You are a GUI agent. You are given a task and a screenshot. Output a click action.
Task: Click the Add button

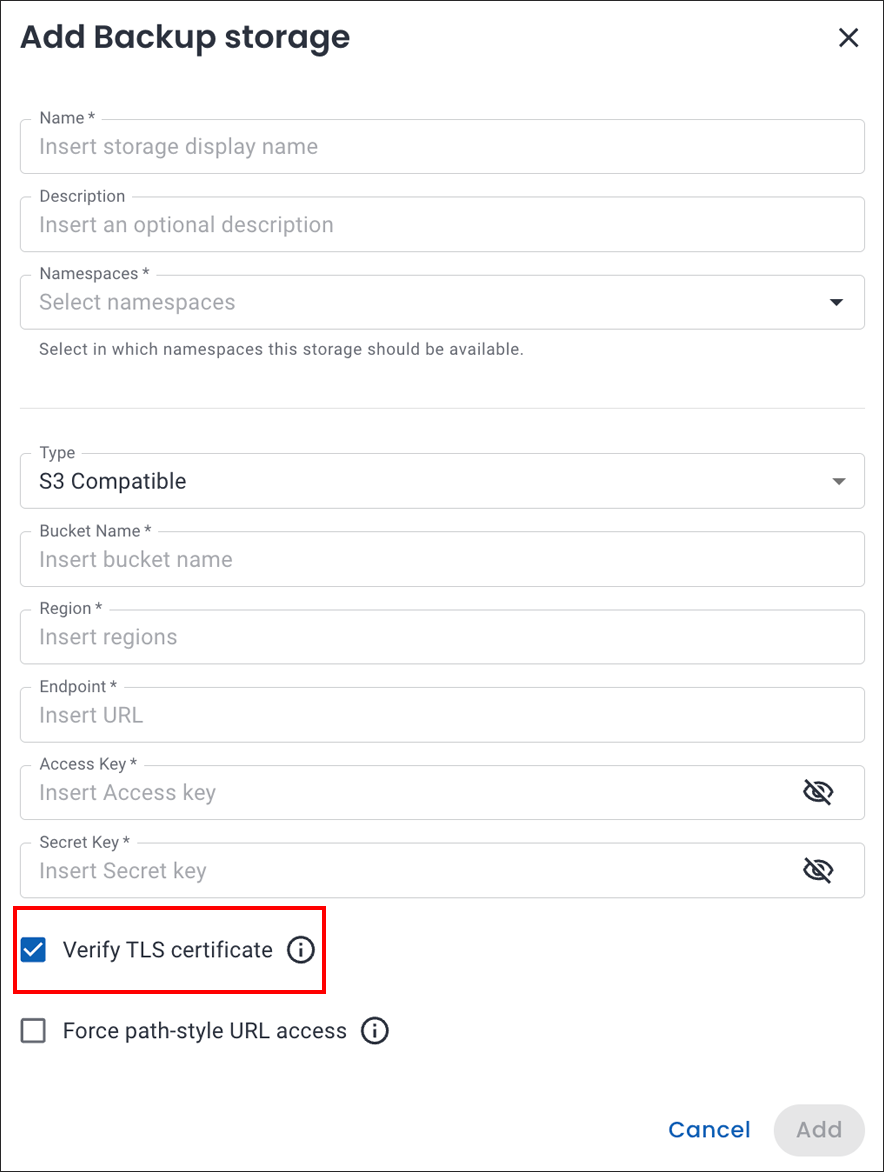[818, 1130]
